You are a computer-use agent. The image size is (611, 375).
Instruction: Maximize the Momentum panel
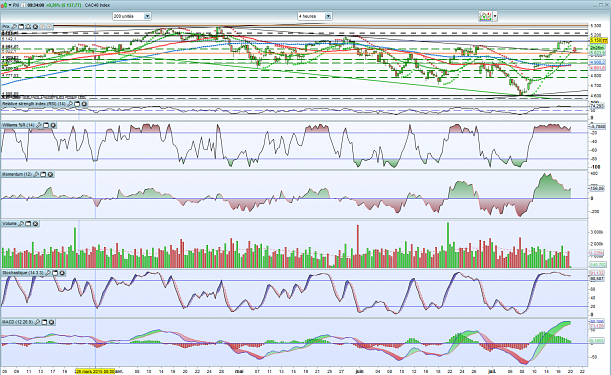pos(43,174)
